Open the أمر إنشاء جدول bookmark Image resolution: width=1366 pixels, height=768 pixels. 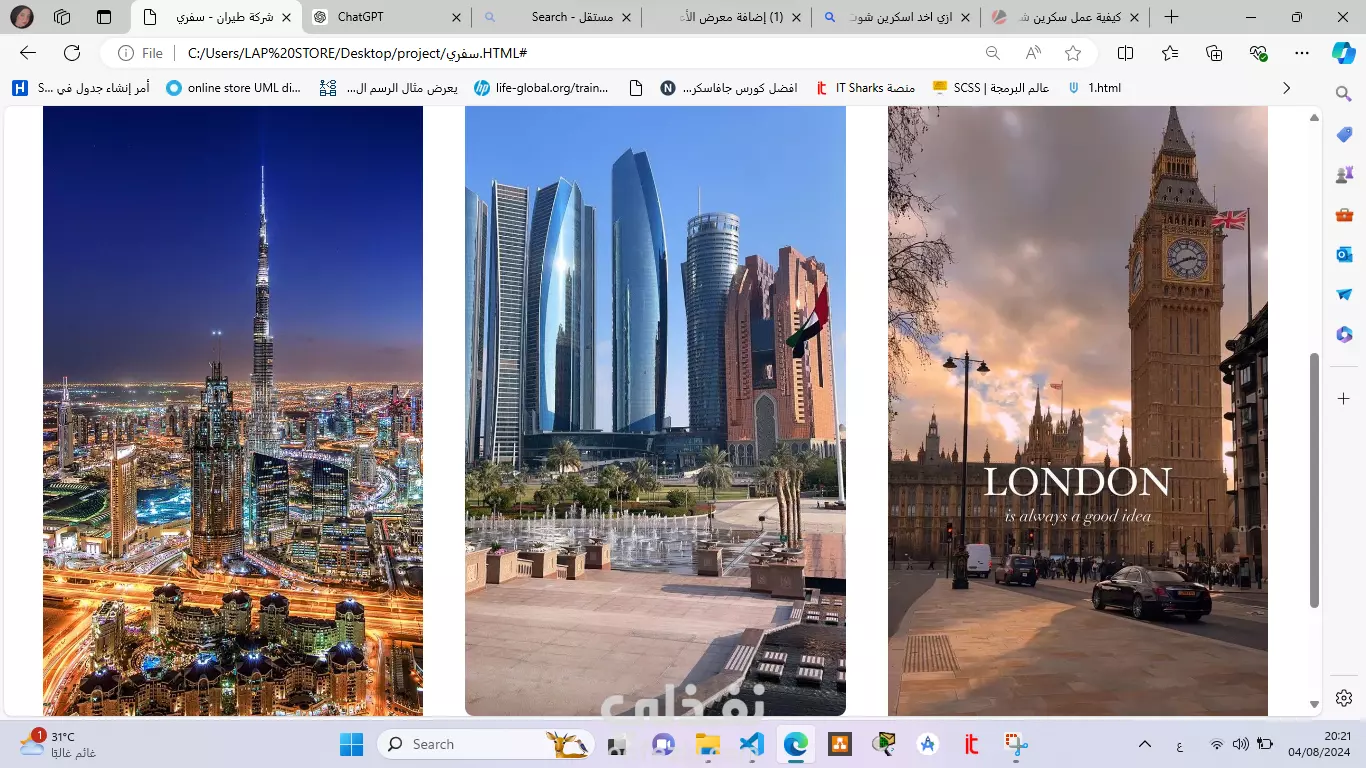pyautogui.click(x=81, y=88)
